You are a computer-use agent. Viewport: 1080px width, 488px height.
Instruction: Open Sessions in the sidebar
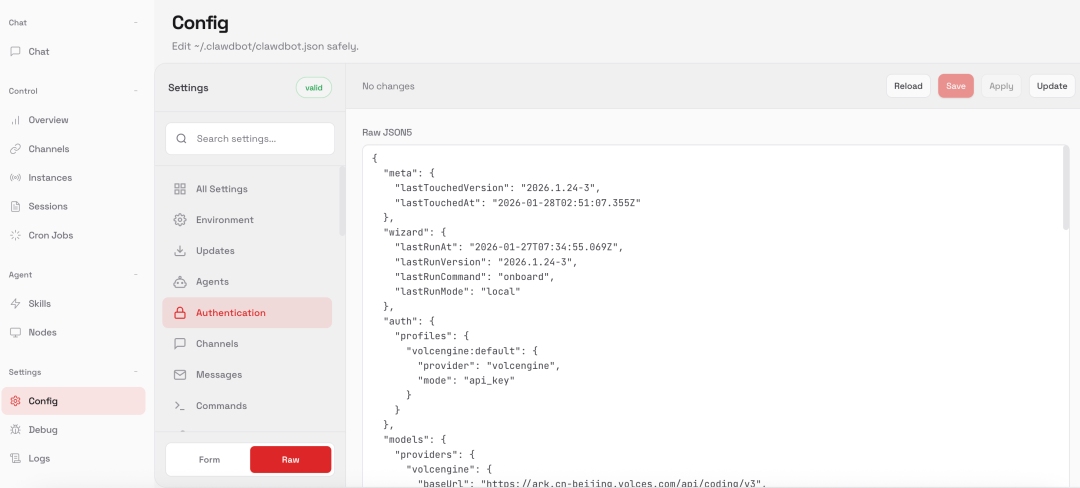[73, 206]
